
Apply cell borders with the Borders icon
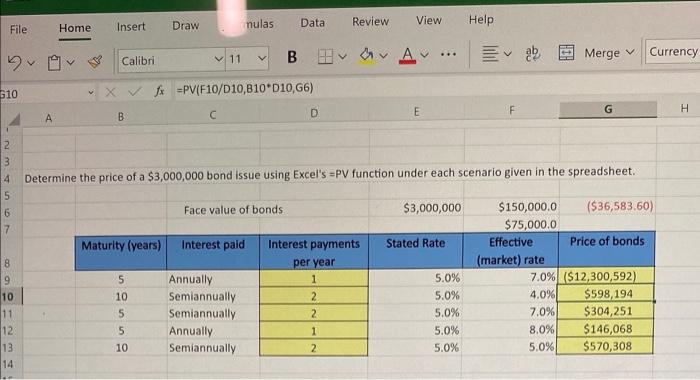(325, 56)
